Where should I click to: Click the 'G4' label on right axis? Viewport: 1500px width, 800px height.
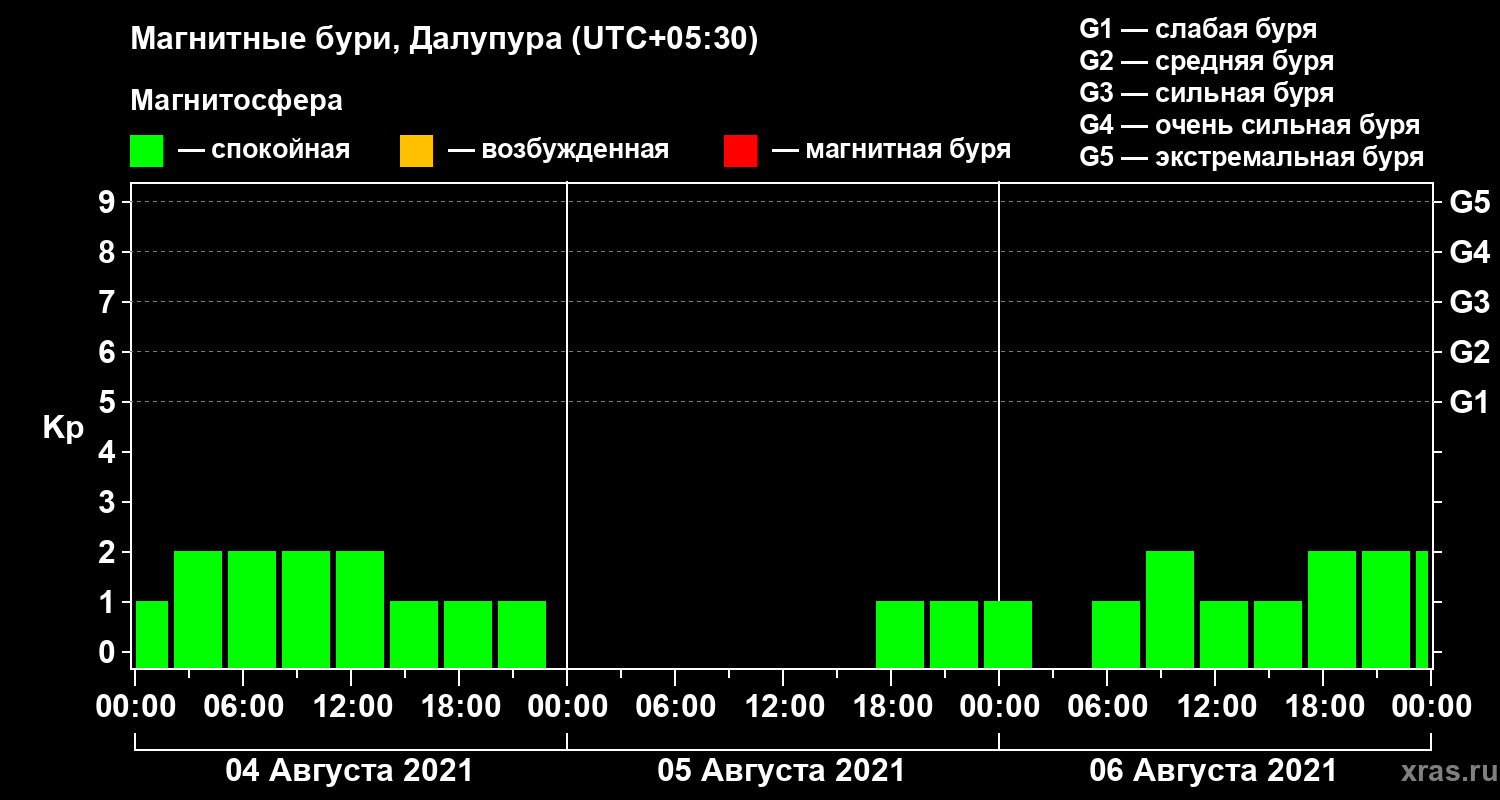1469,253
